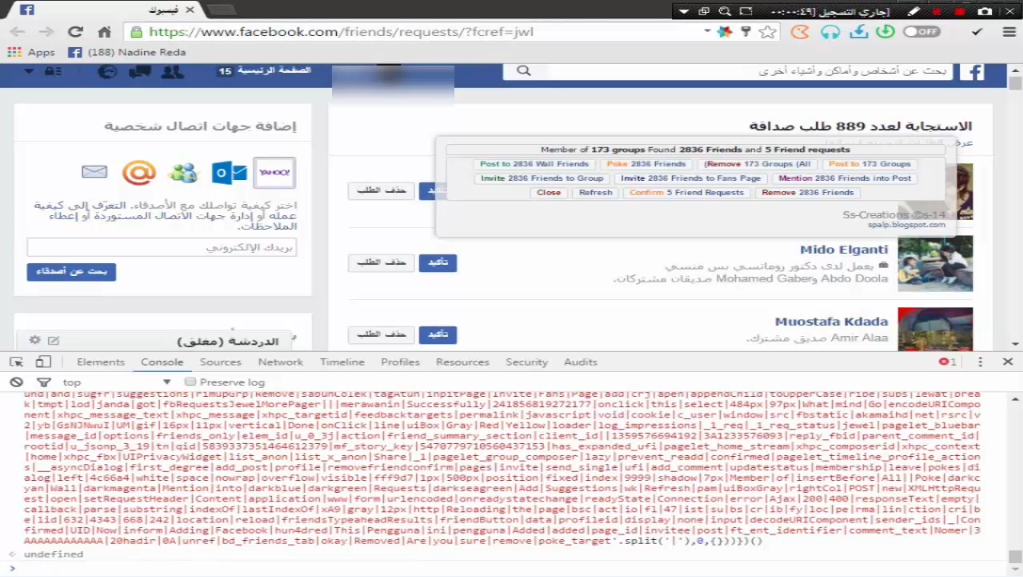Screen dimensions: 1023x577
Task: Click Confirm 5 Friend Requests button
Action: coord(686,193)
